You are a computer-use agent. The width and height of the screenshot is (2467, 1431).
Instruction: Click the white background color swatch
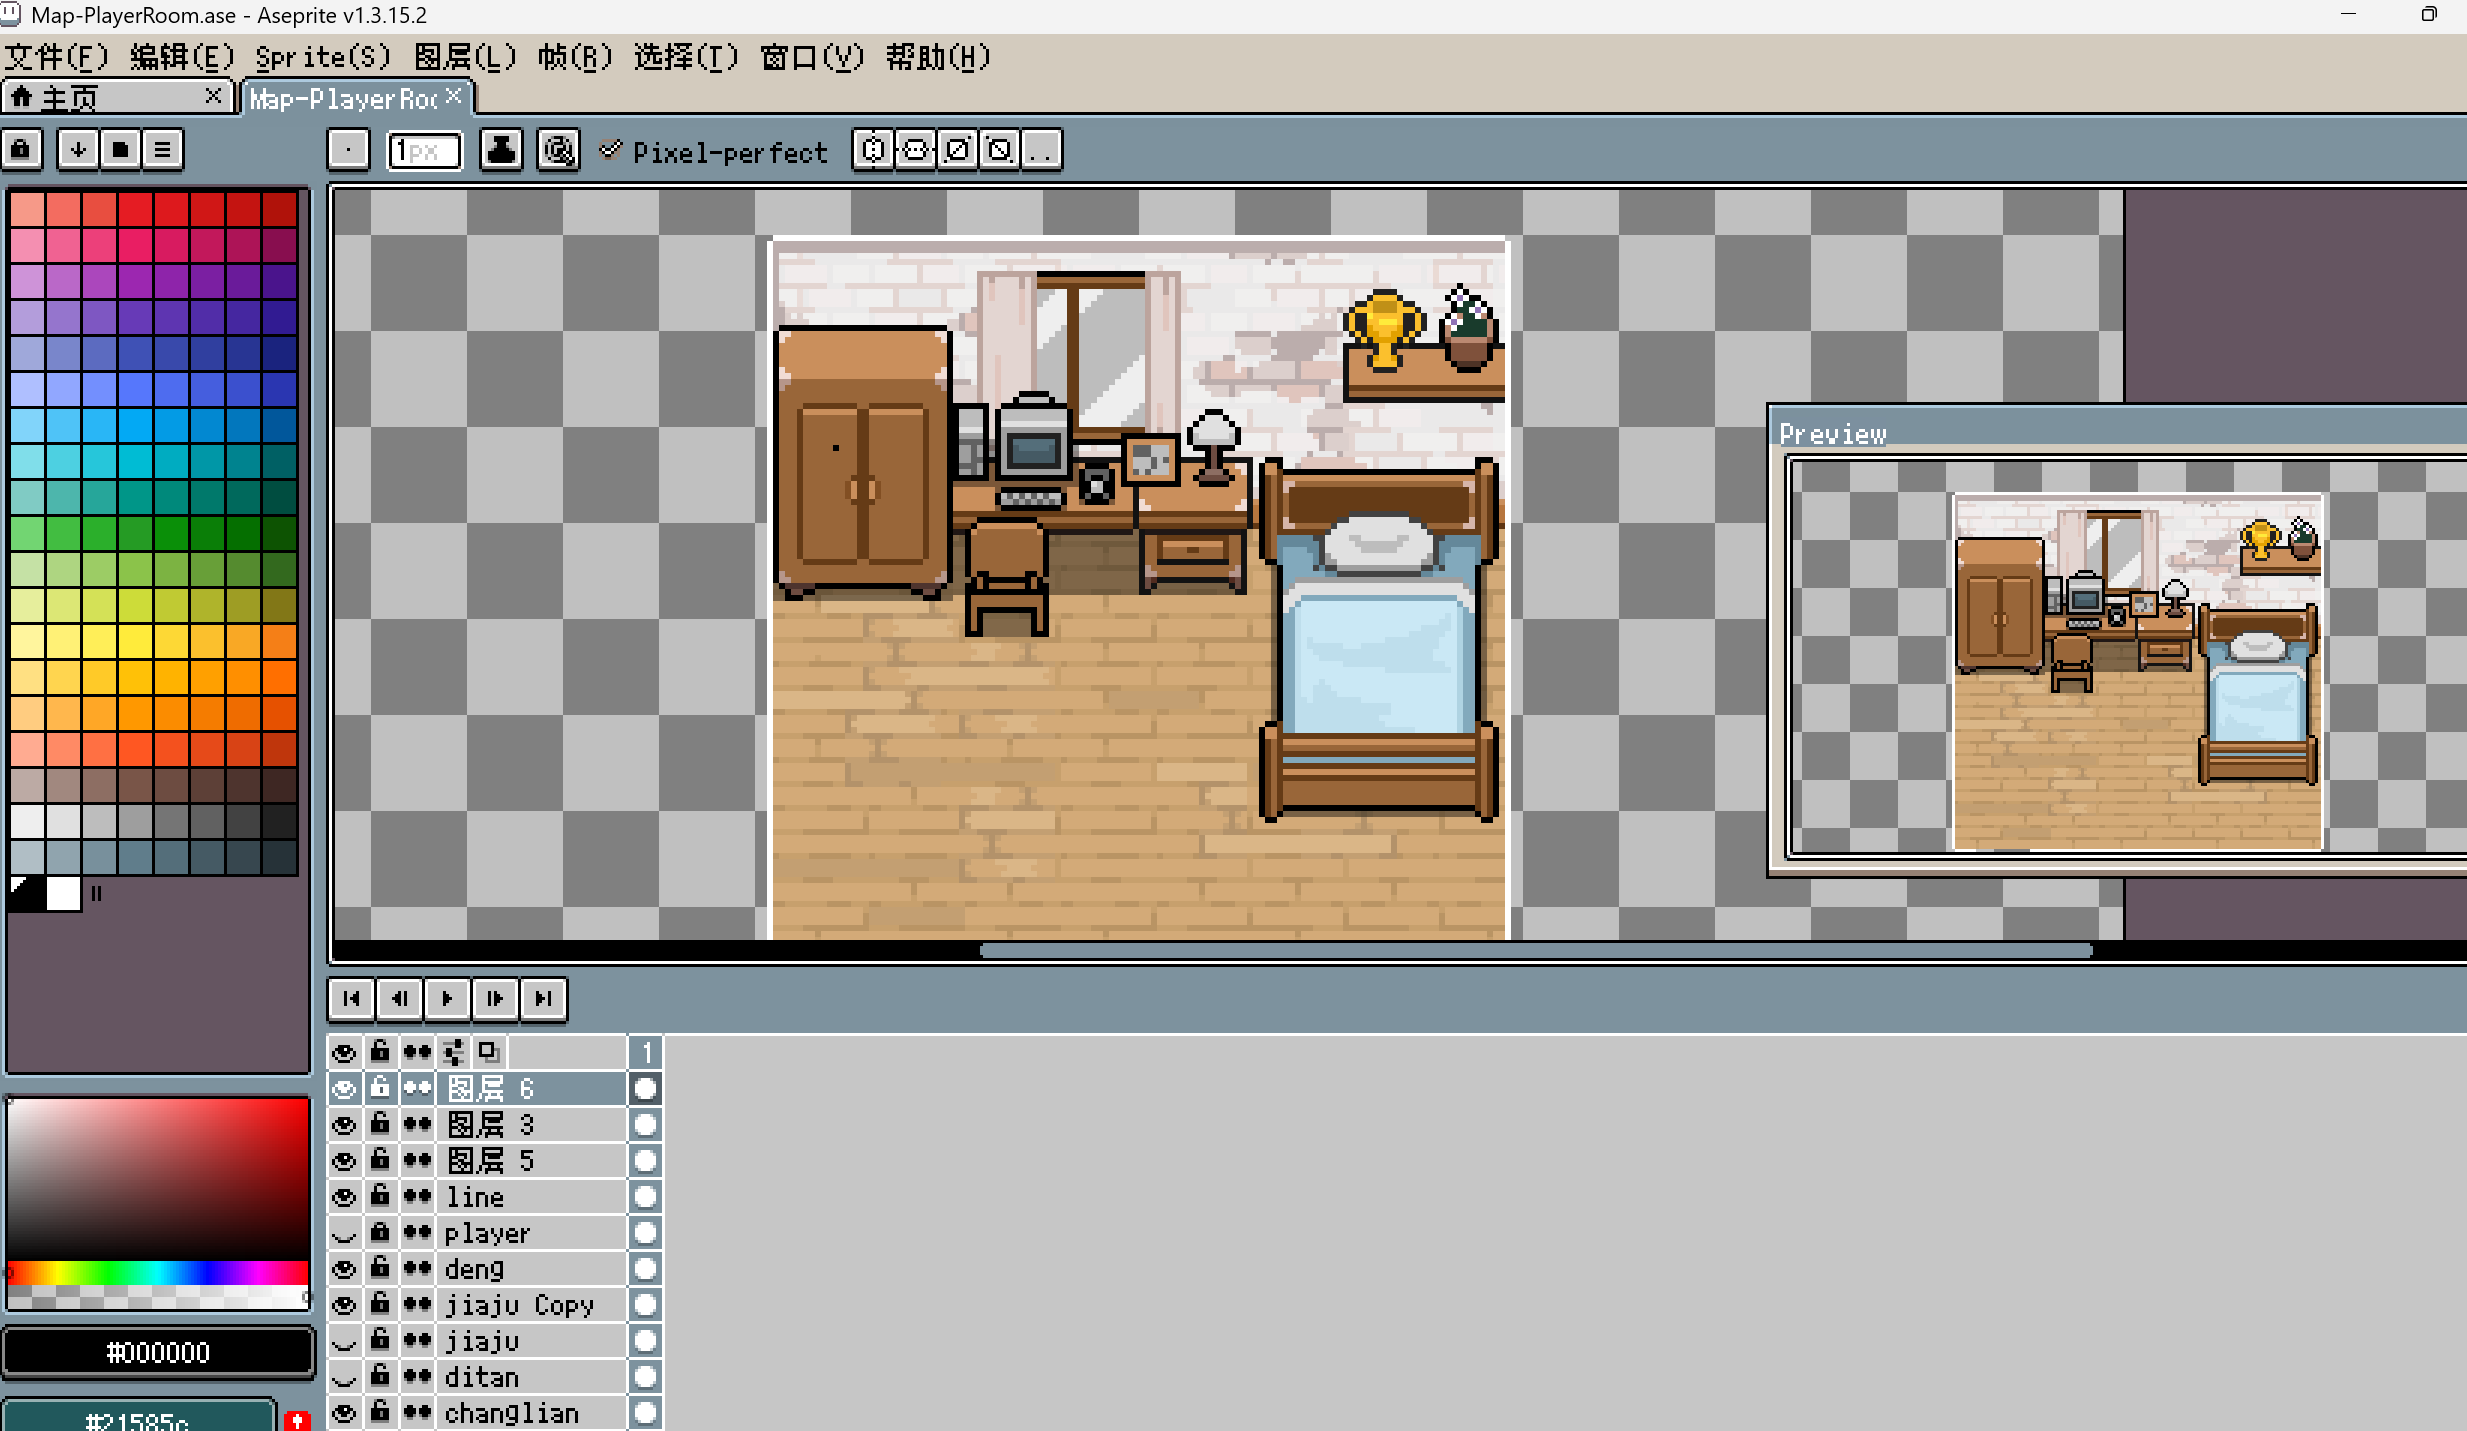[x=63, y=893]
